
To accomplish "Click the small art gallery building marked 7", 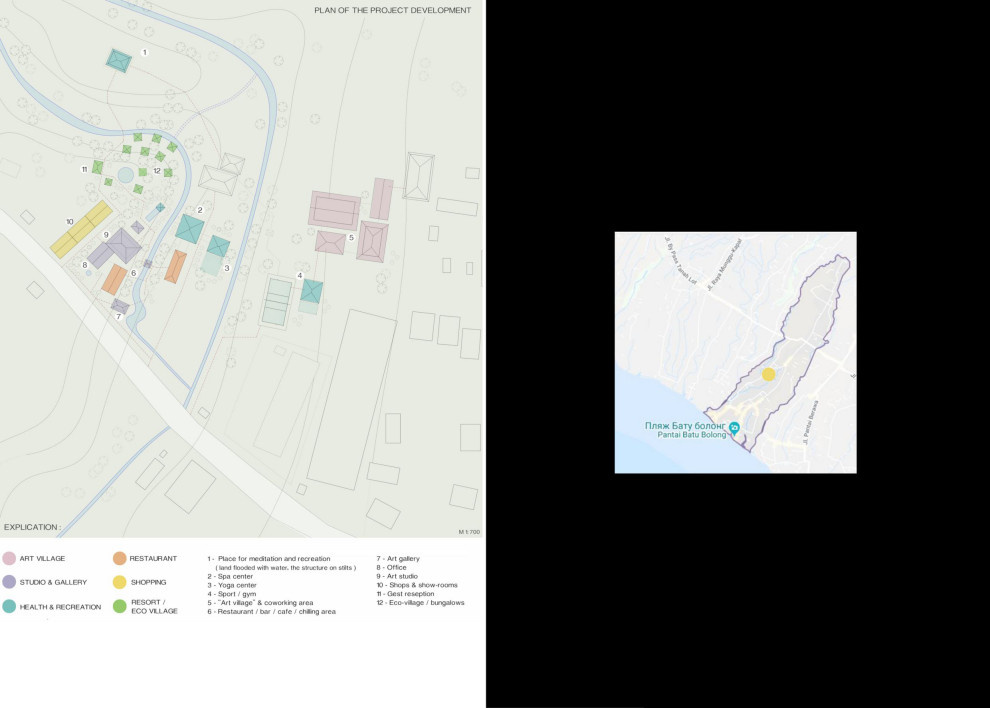I will pyautogui.click(x=120, y=305).
